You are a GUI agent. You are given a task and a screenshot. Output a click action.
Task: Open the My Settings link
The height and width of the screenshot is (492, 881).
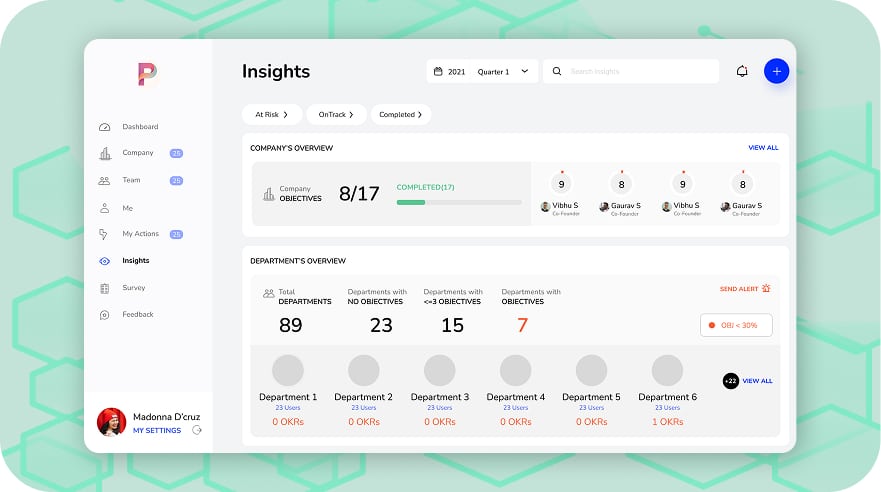pyautogui.click(x=157, y=431)
